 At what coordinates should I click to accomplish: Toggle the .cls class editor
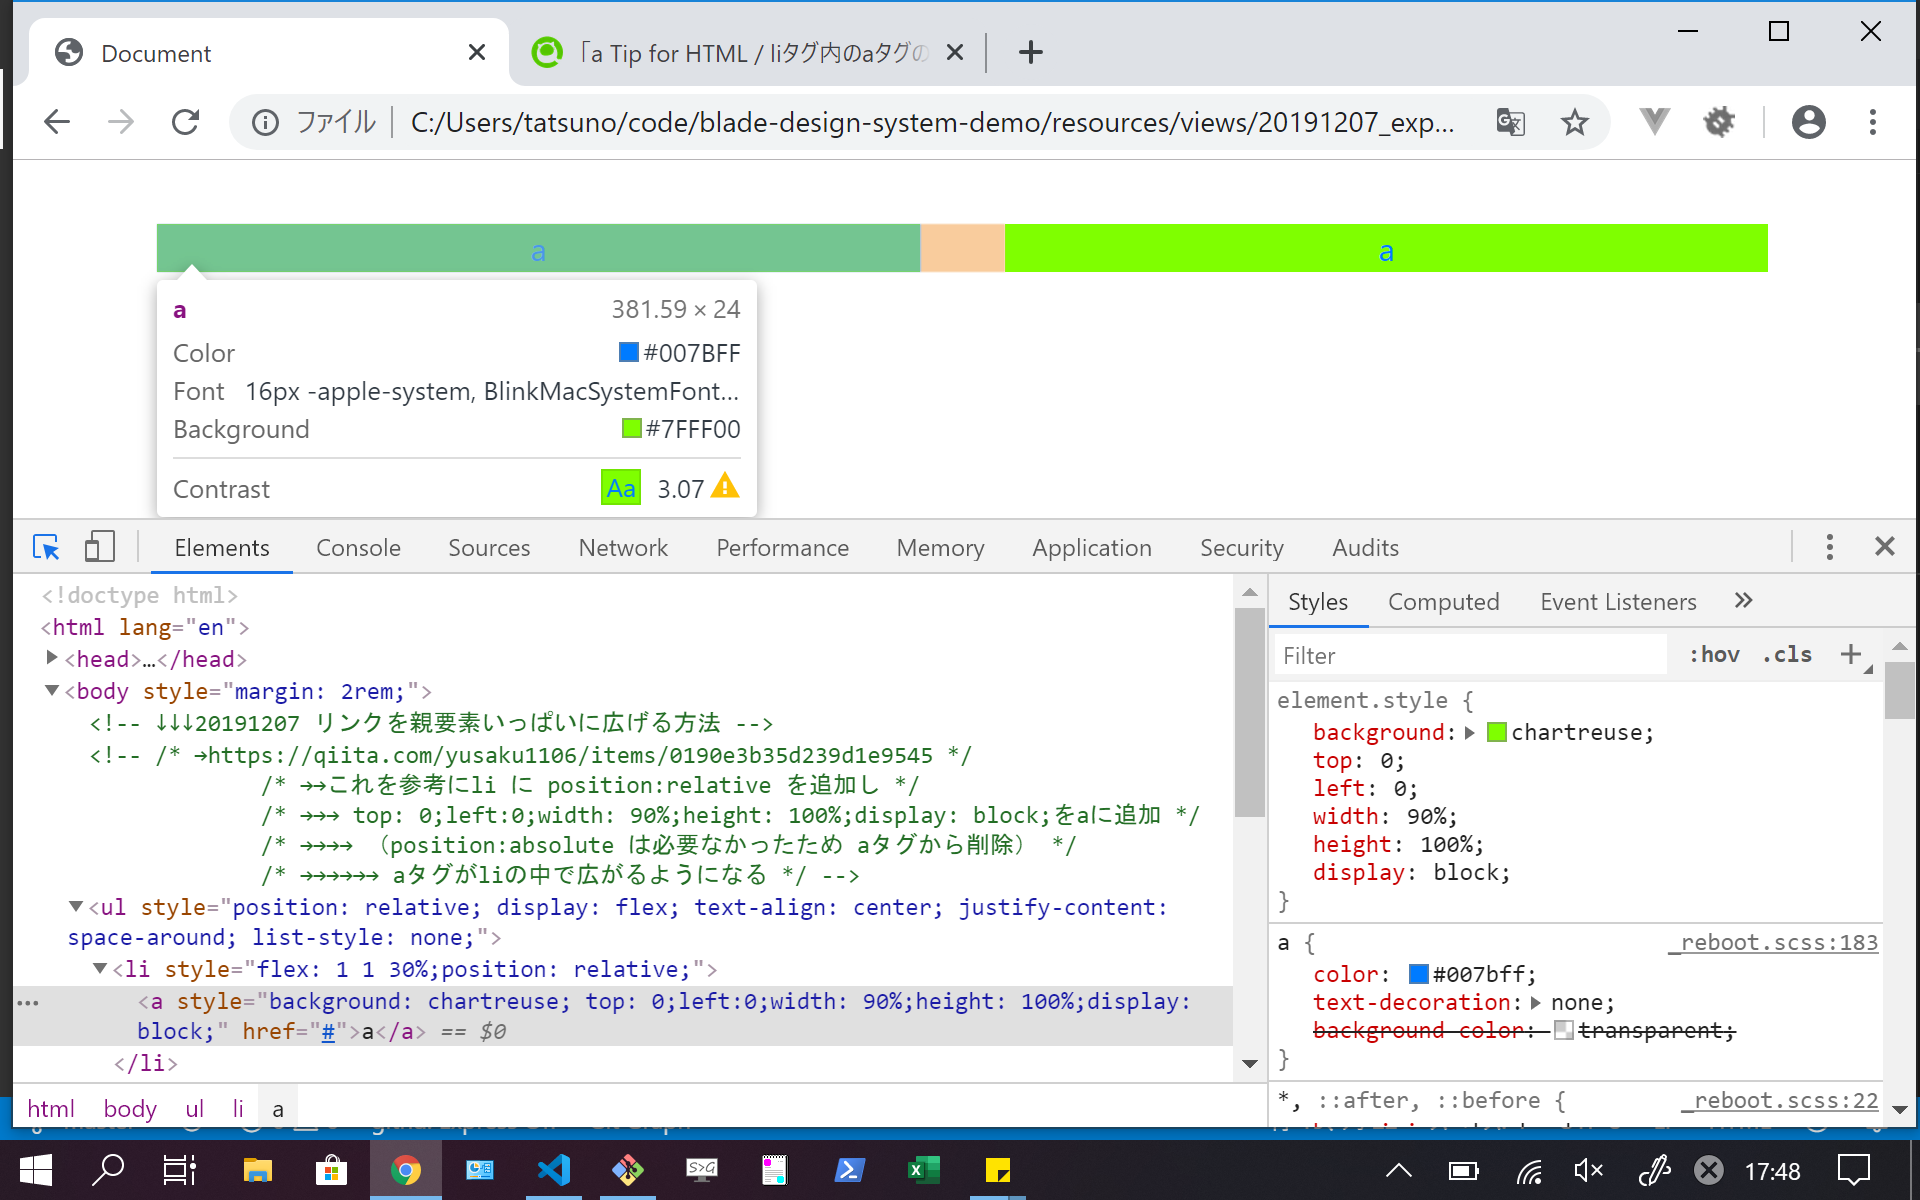click(x=1787, y=654)
